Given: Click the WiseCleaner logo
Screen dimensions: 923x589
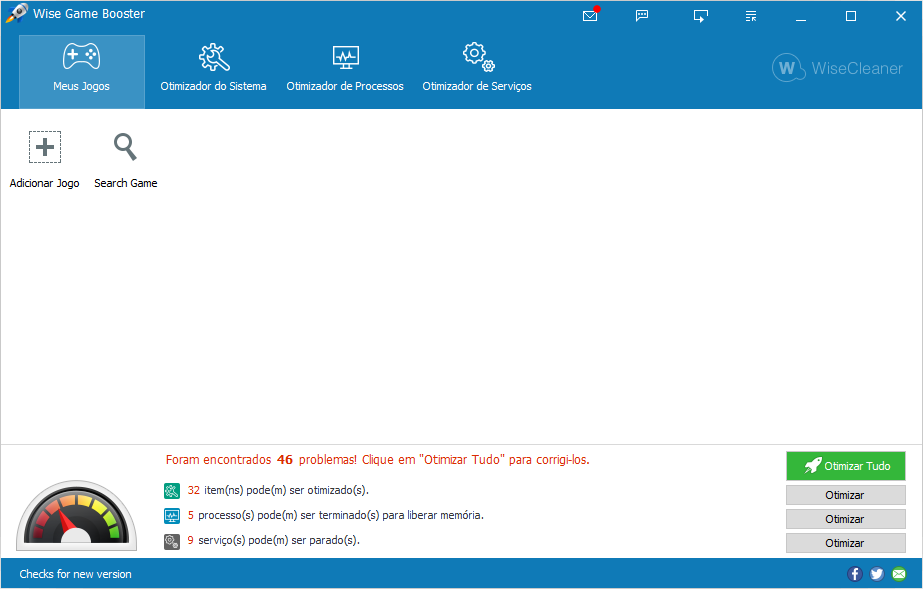Looking at the screenshot, I should click(x=837, y=68).
